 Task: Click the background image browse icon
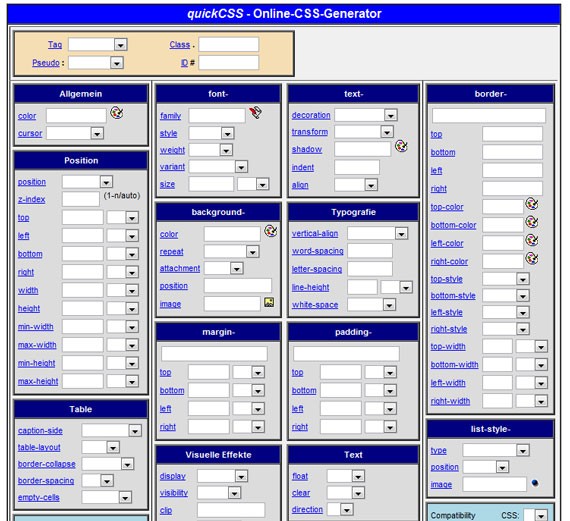[x=269, y=302]
